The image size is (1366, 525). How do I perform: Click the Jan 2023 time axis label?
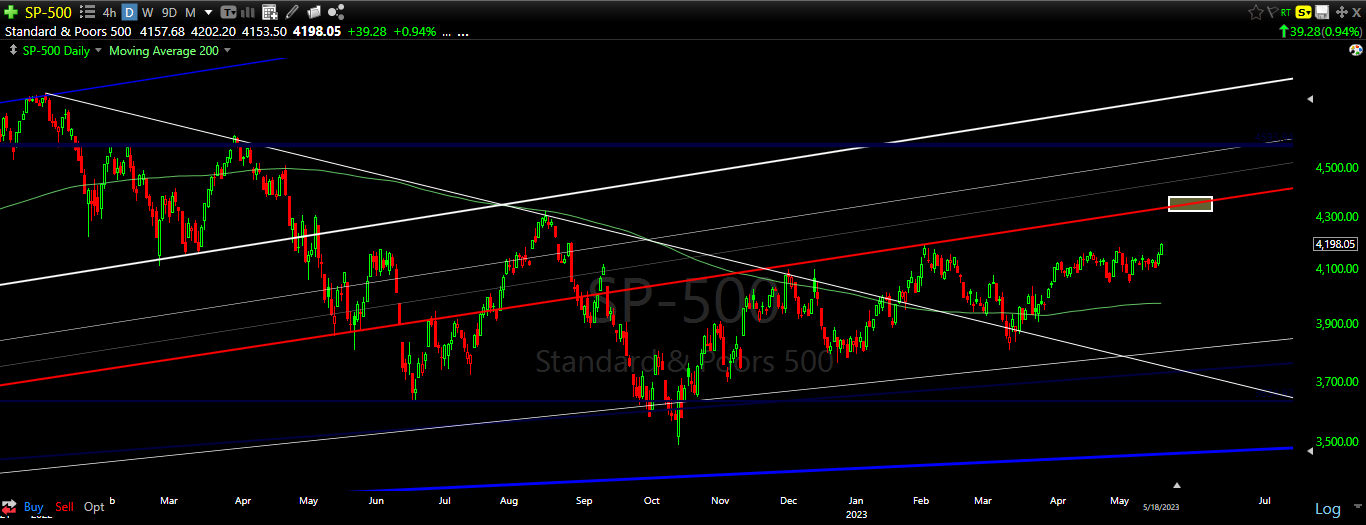[x=858, y=506]
